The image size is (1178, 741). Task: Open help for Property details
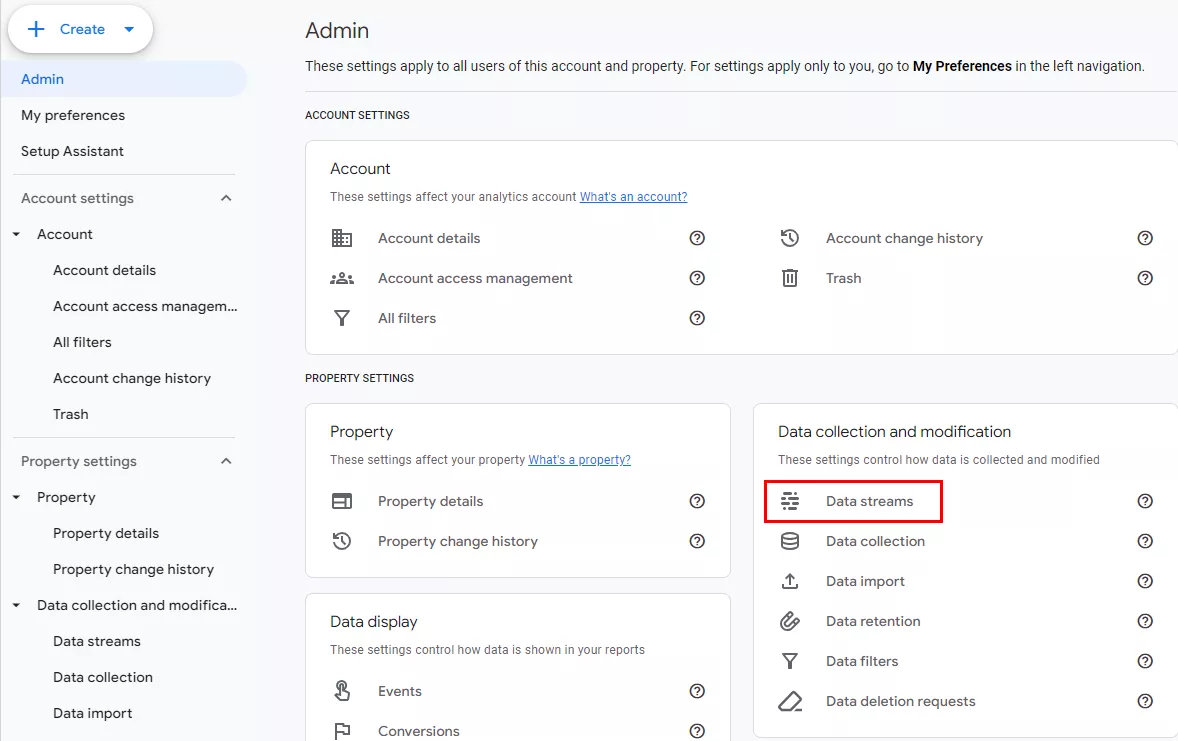697,501
